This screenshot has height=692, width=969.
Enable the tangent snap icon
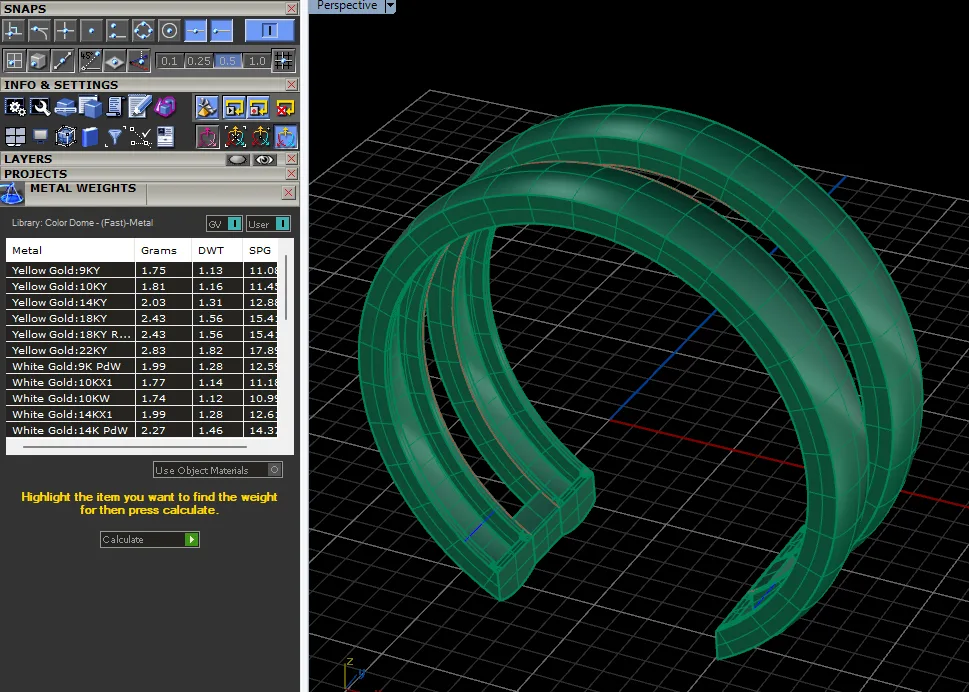click(40, 30)
